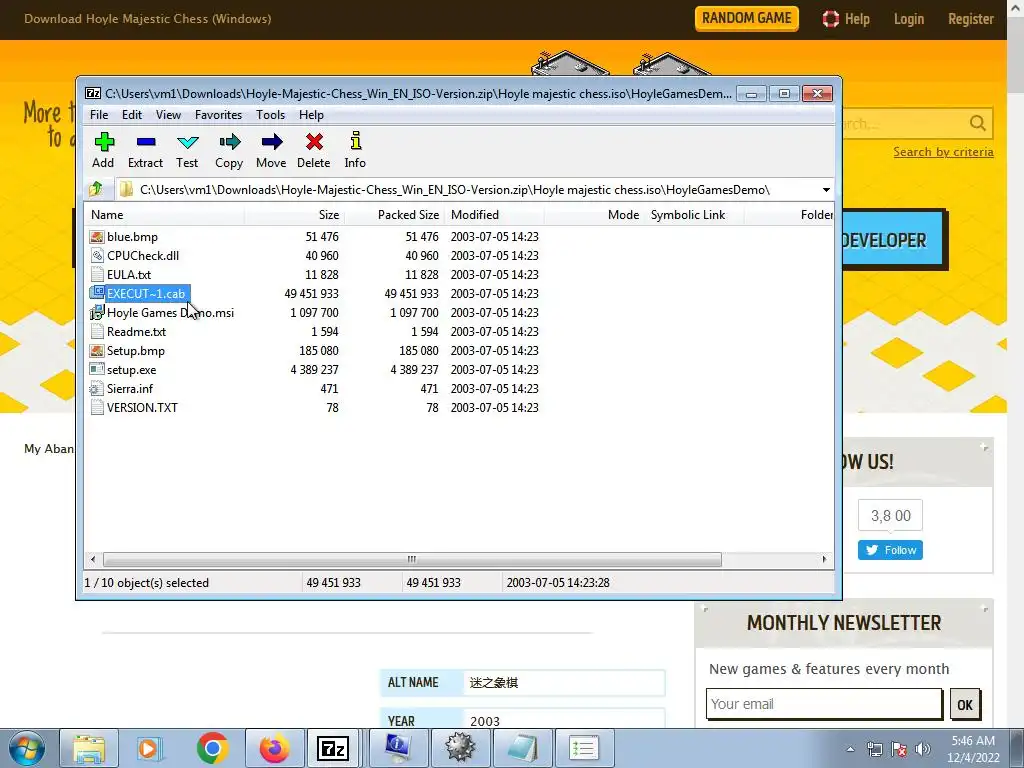Select the setup.exe file icon
1024x768 pixels.
(97, 369)
